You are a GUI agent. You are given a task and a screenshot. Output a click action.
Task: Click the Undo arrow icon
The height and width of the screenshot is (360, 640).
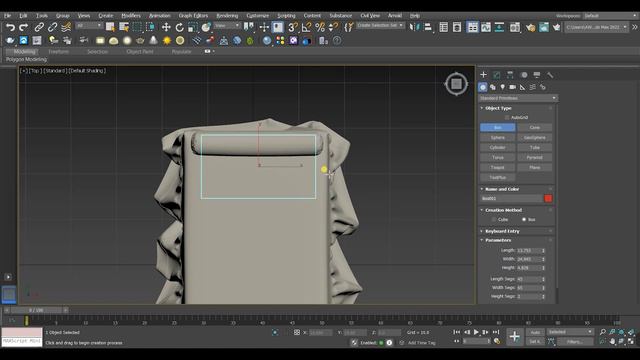pyautogui.click(x=10, y=27)
